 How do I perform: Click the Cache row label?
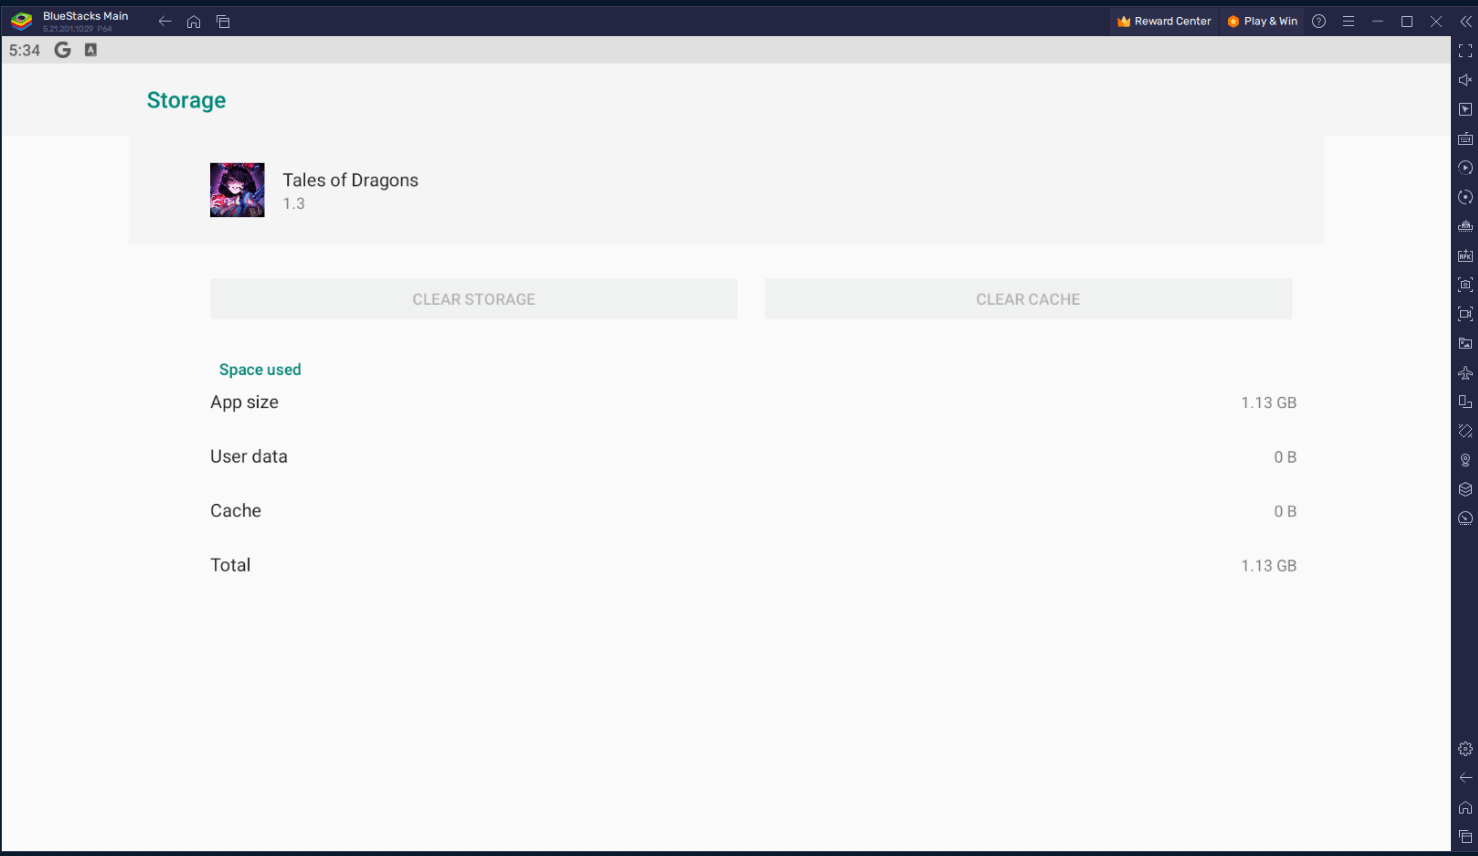[235, 511]
